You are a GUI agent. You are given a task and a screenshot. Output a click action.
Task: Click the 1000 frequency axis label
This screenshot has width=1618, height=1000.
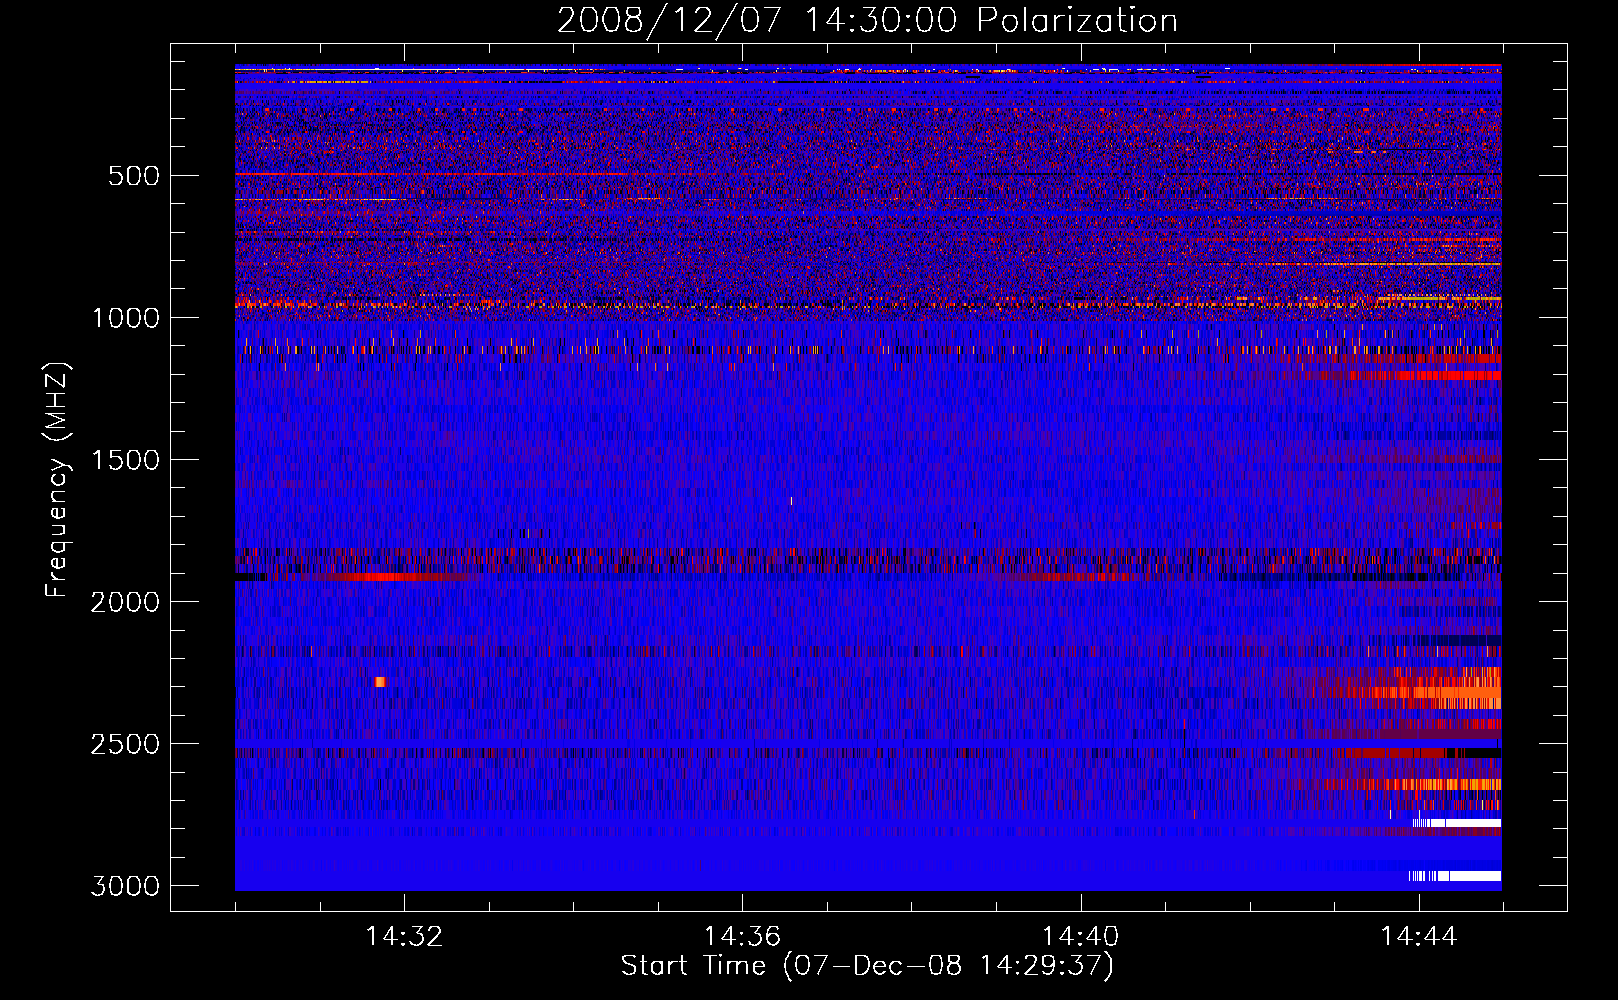[x=125, y=318]
